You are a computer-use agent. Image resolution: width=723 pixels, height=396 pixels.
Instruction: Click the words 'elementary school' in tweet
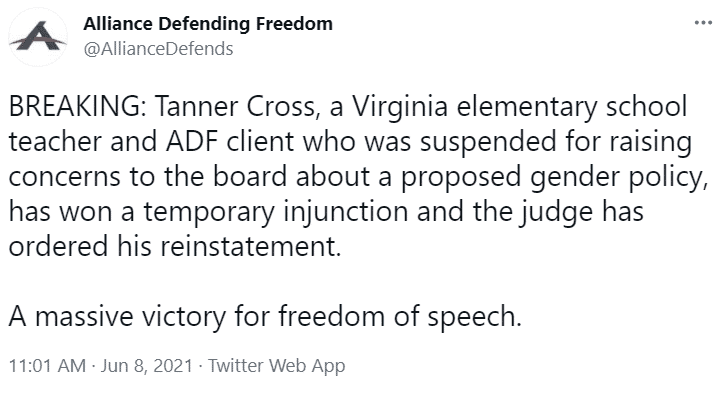tap(572, 106)
